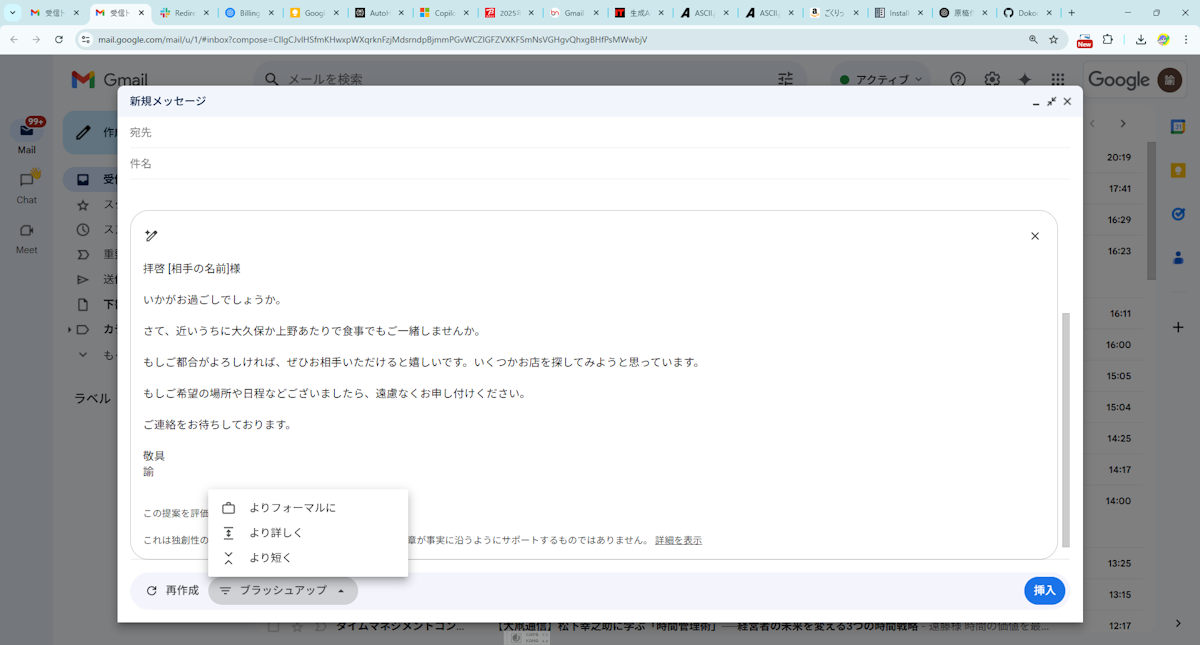Image resolution: width=1200 pixels, height=645 pixels.
Task: Open the 詳細を表示 link
Action: (678, 540)
